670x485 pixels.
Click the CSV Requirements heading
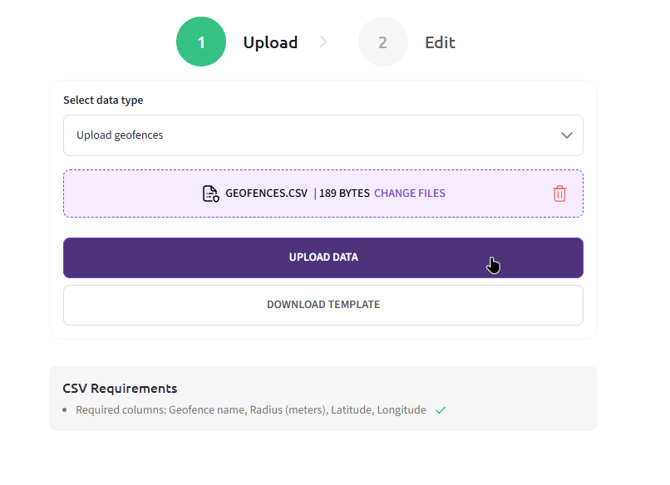pyautogui.click(x=120, y=388)
